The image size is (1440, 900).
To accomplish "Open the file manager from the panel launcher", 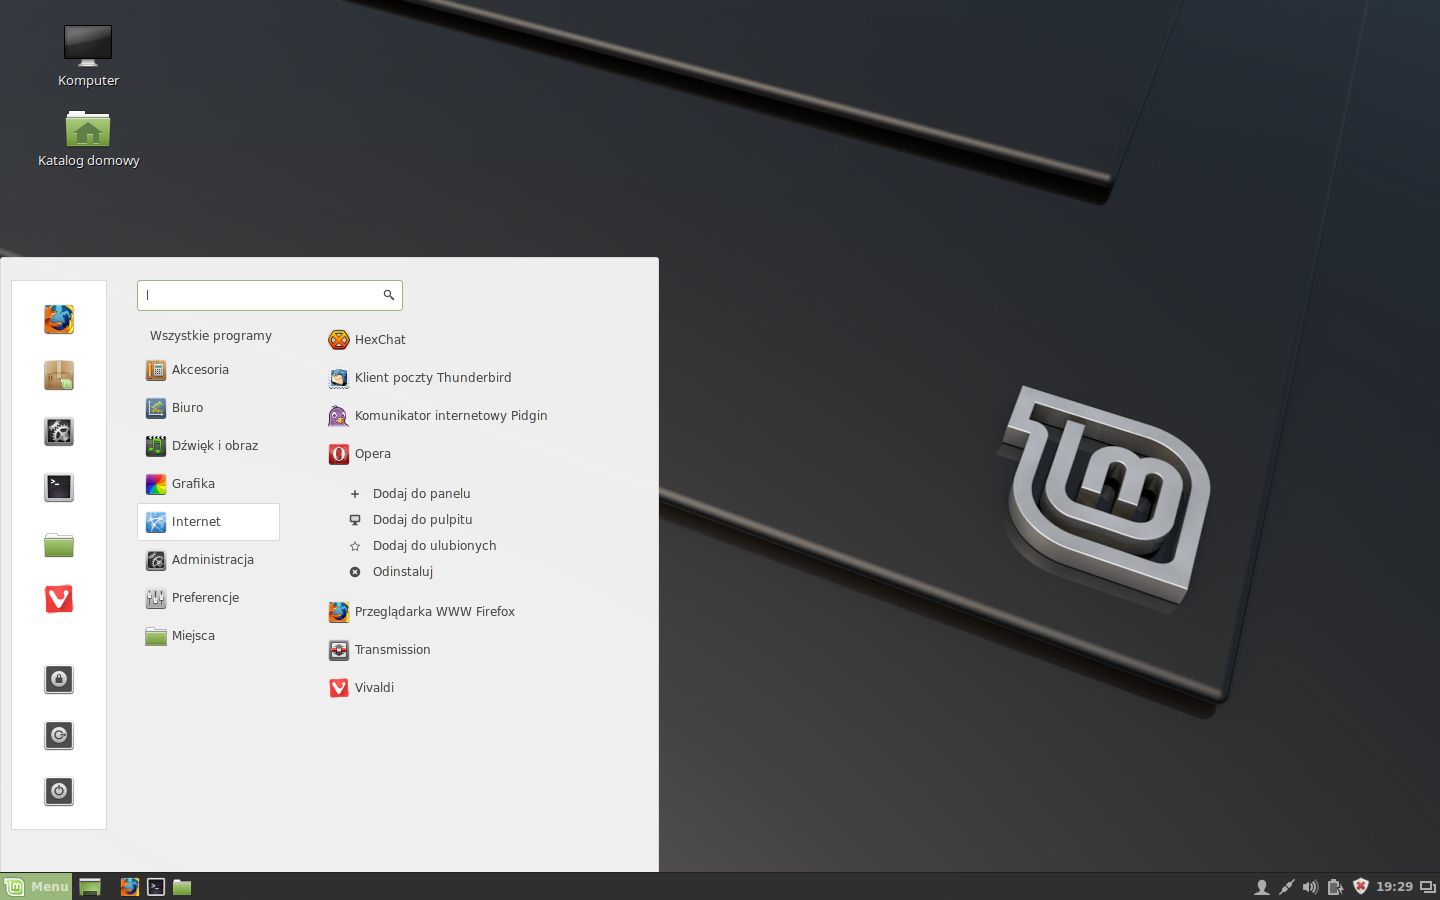I will point(182,887).
